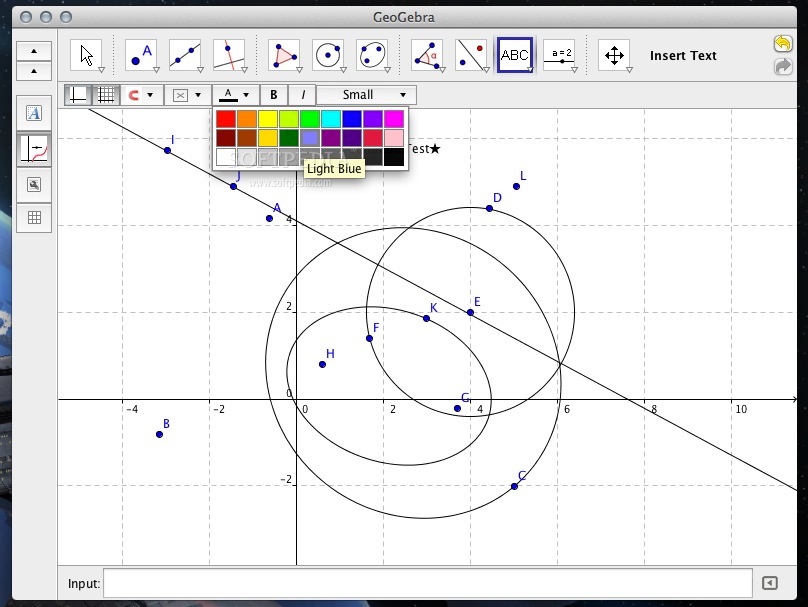Select the Move Graphics View tool
The width and height of the screenshot is (808, 607).
tap(613, 55)
